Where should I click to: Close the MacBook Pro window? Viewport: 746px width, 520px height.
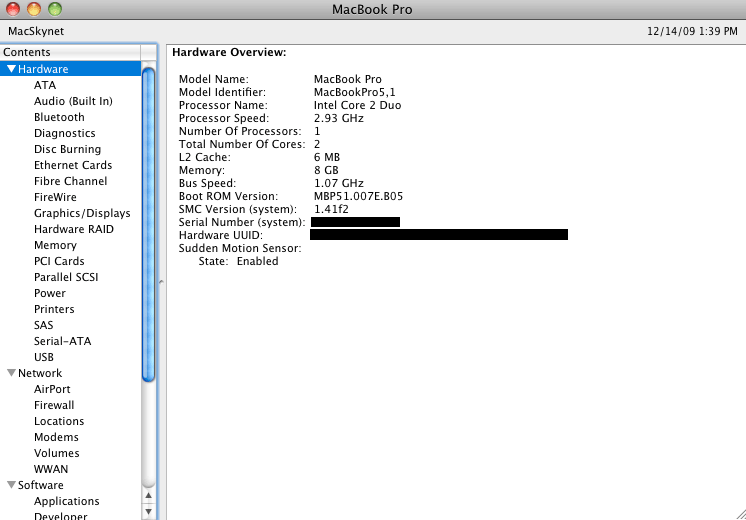13,9
